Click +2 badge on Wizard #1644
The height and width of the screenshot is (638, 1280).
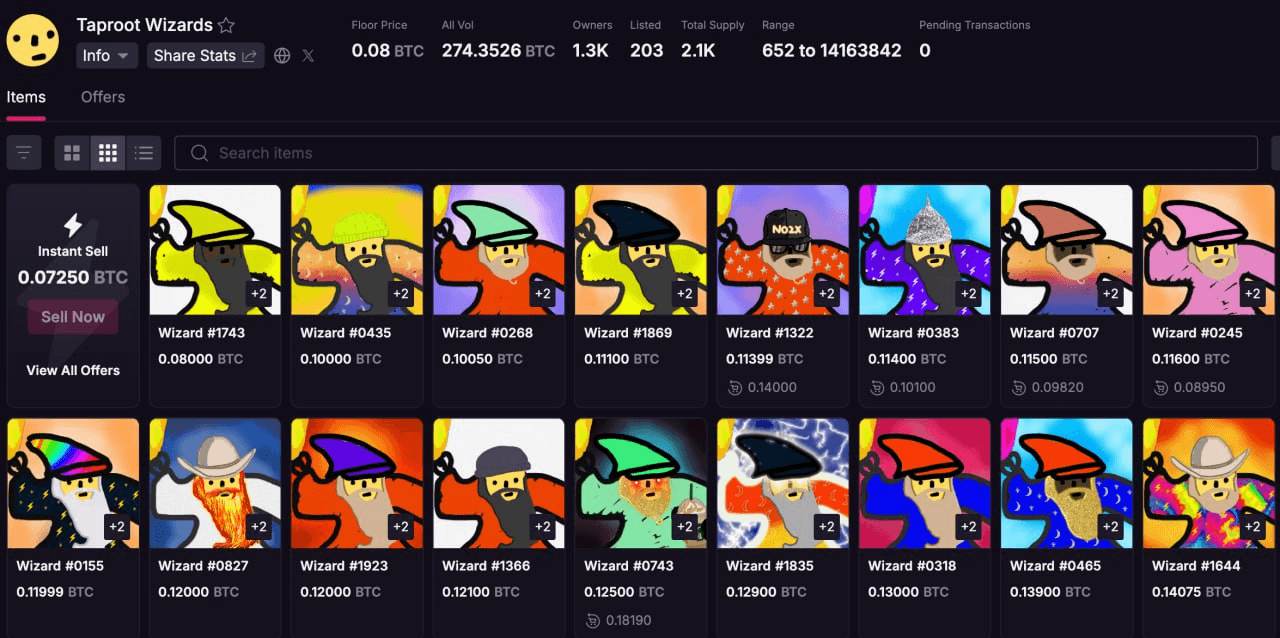click(x=1253, y=527)
